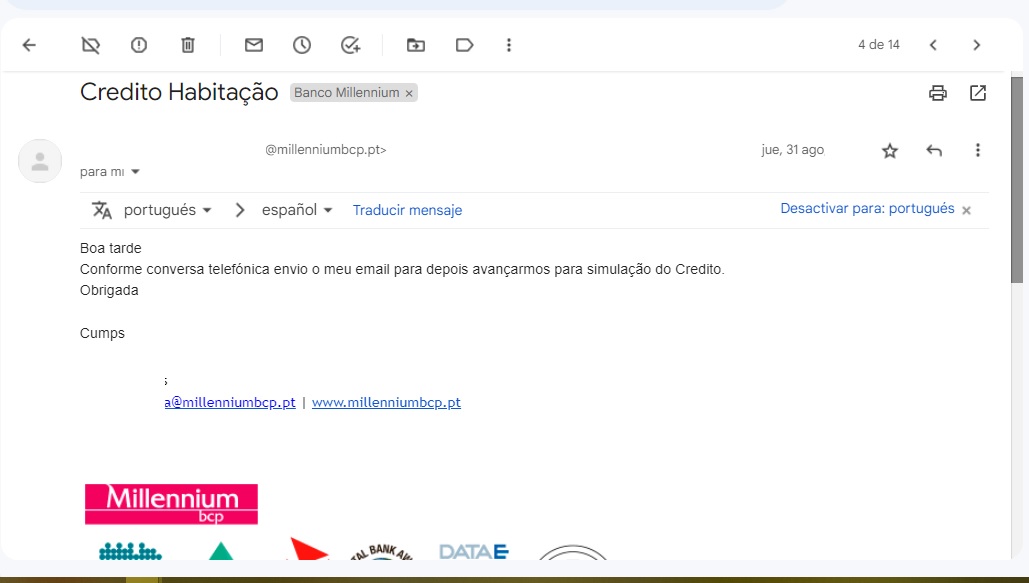Remove the Banco Millennium label

pyautogui.click(x=409, y=93)
